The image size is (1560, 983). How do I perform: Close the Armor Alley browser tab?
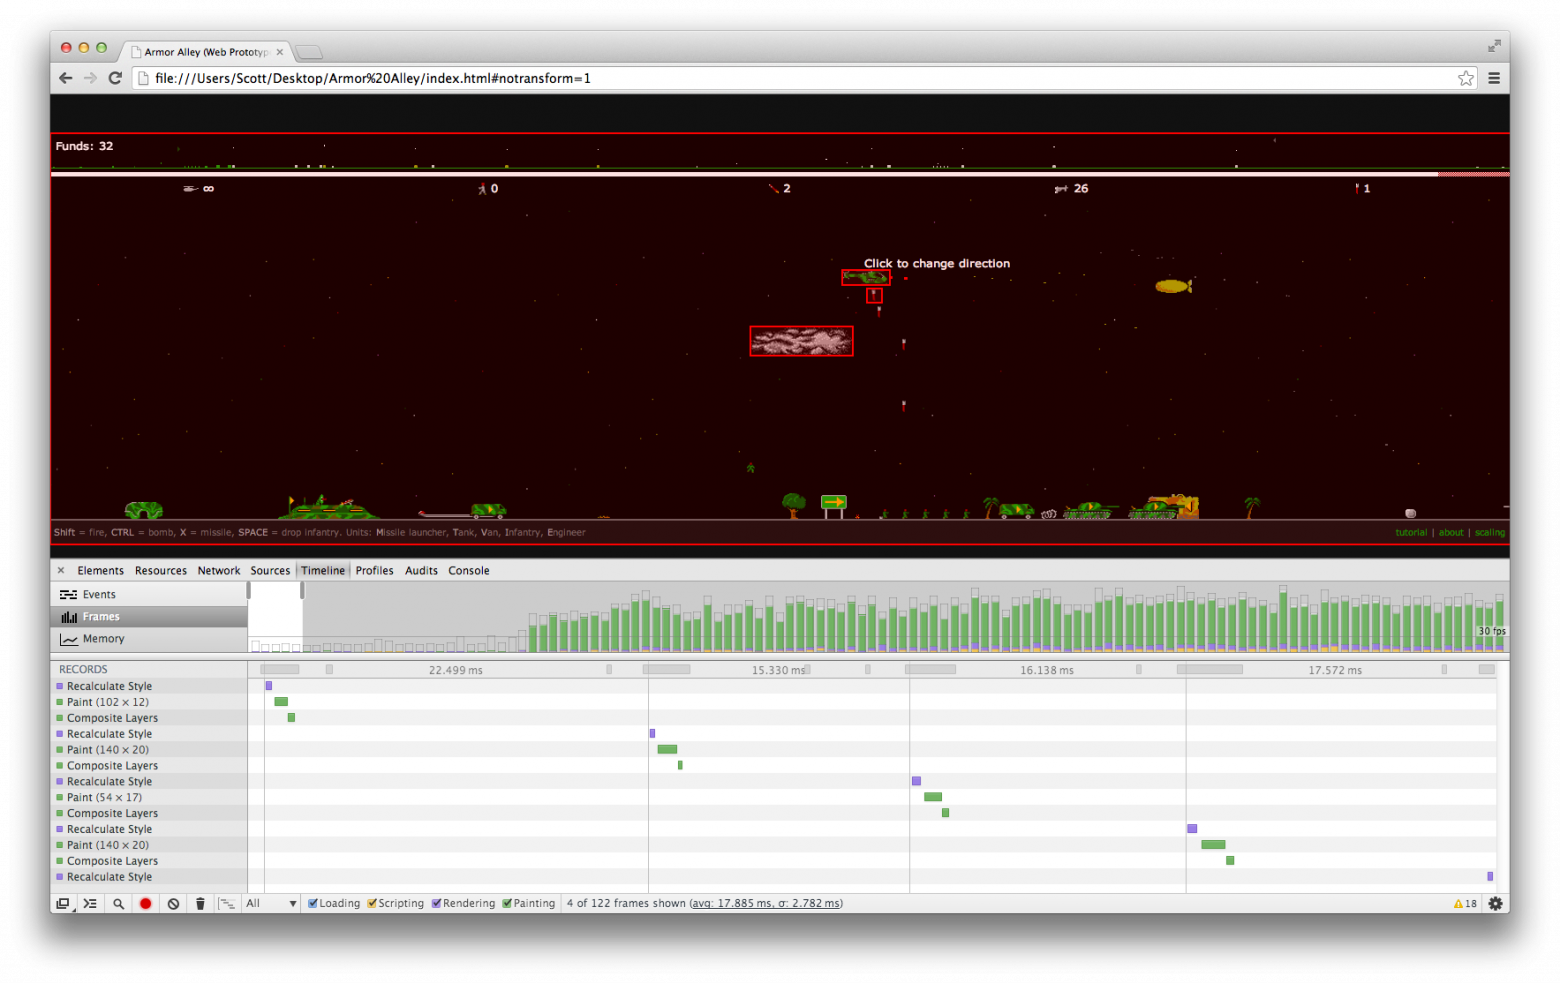click(x=280, y=52)
